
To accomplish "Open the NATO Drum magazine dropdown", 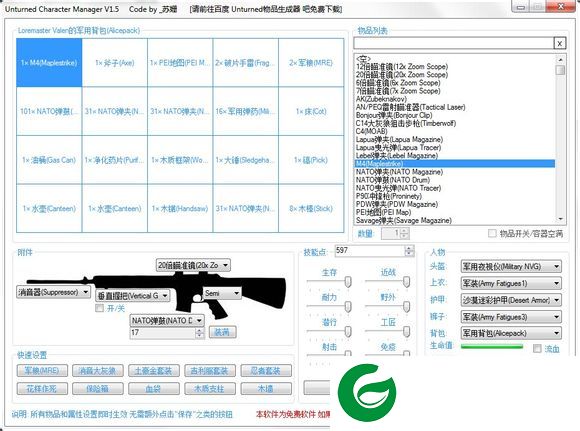I will point(167,320).
